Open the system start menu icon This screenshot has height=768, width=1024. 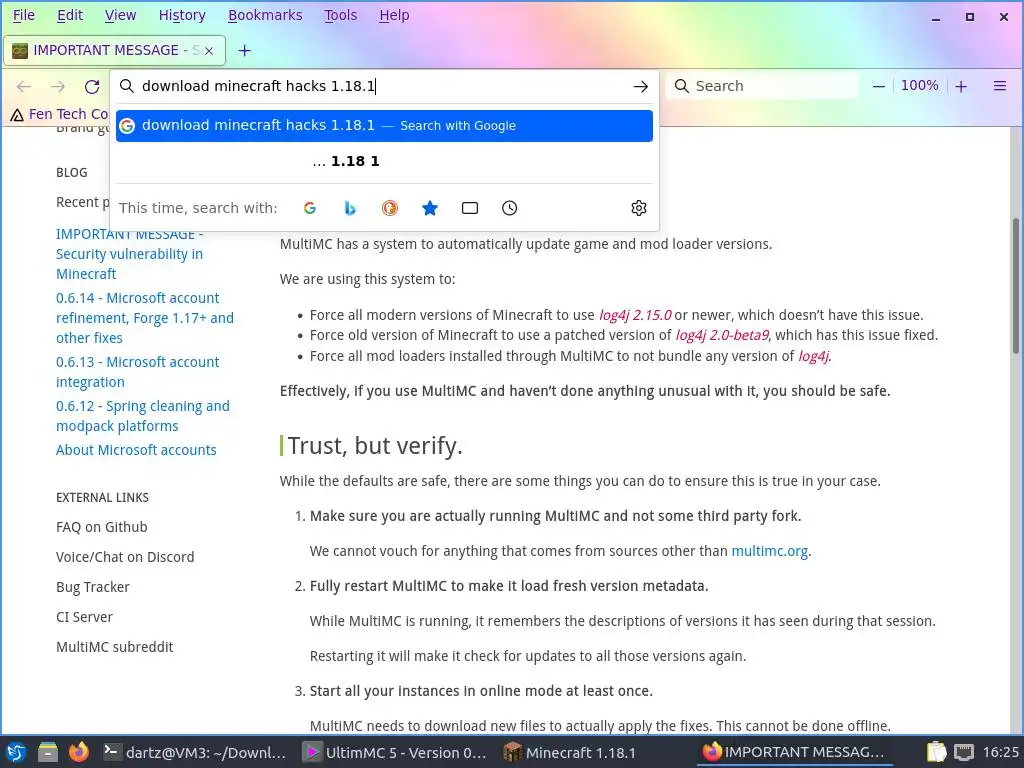coord(16,752)
